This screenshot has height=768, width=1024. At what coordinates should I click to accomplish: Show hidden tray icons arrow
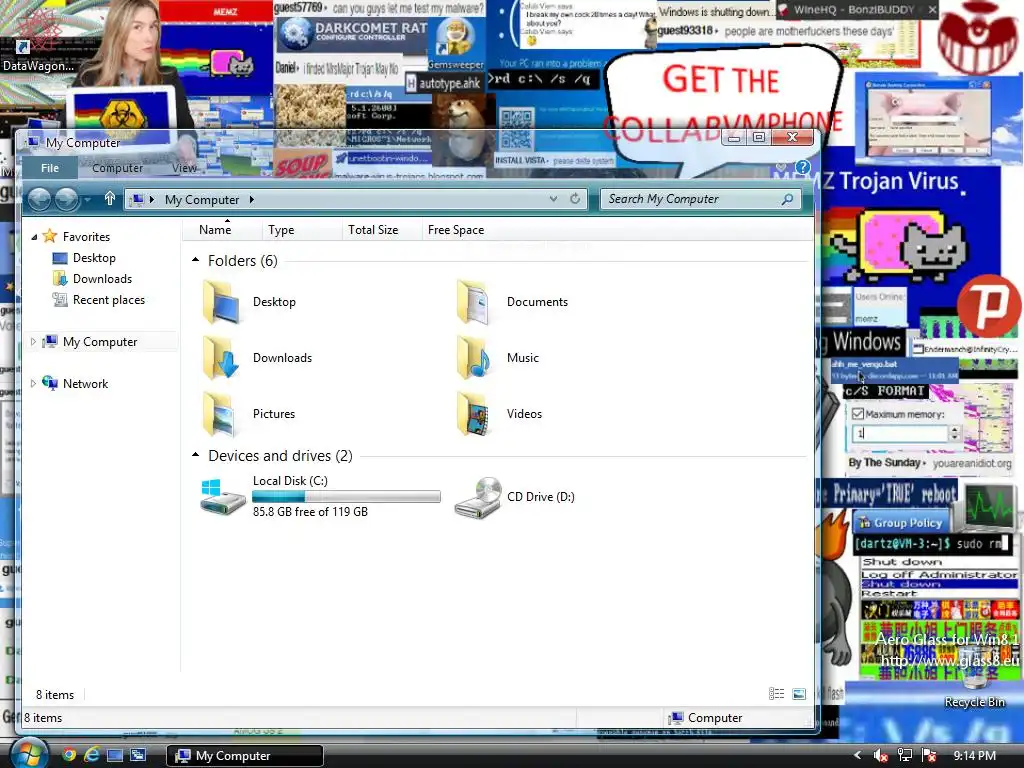tap(857, 756)
